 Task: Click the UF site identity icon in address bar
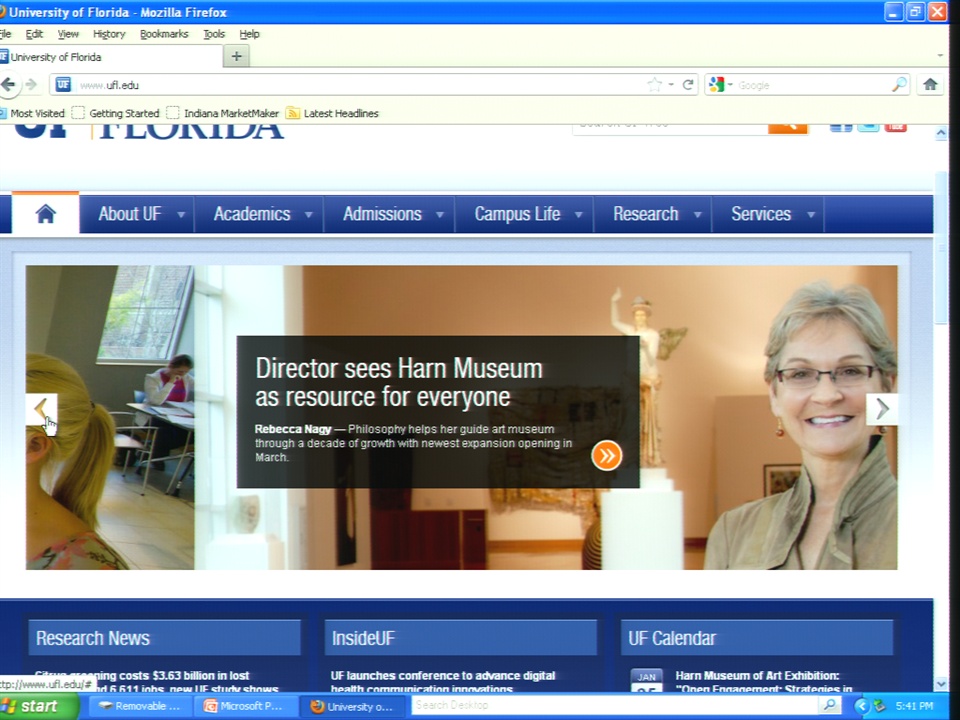click(x=63, y=84)
